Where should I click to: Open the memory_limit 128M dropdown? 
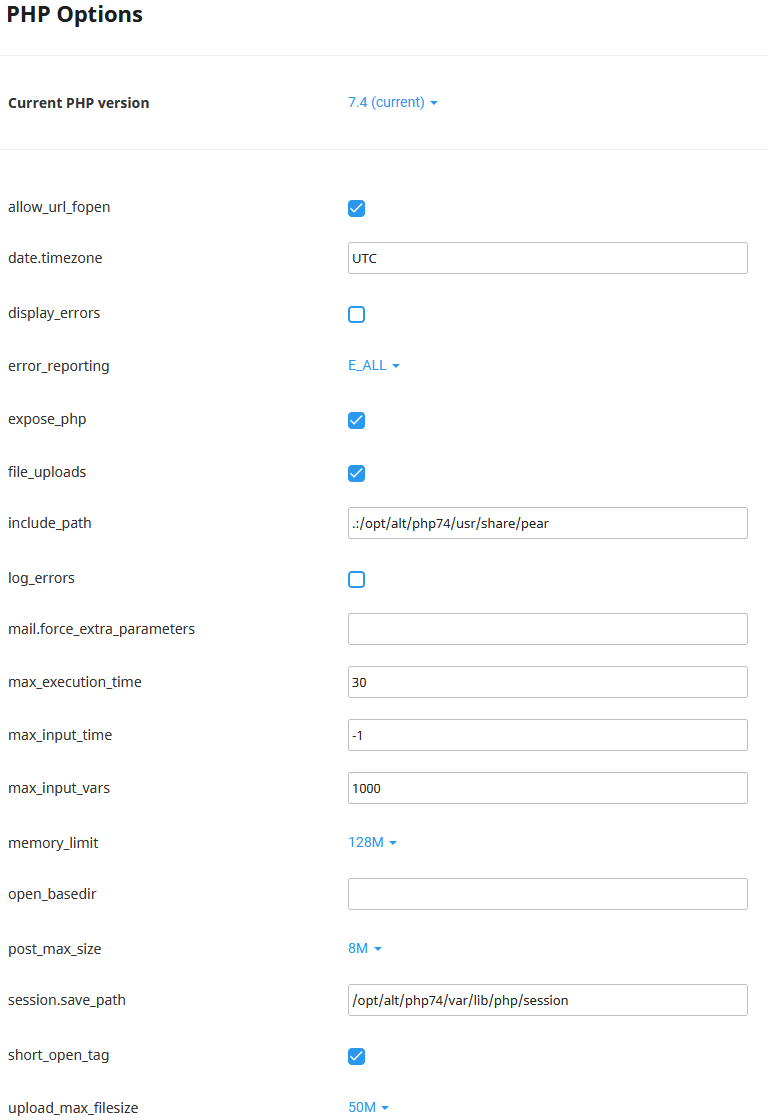pos(372,843)
